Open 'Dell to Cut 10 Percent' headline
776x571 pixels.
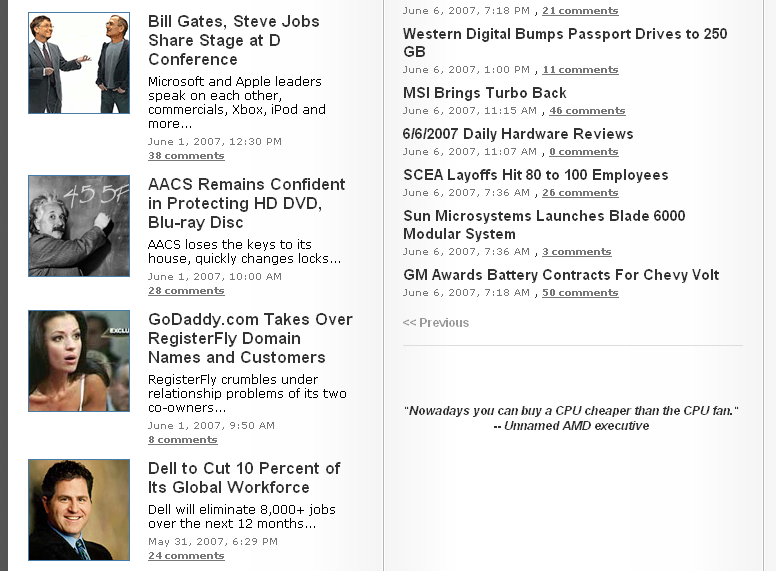(244, 477)
